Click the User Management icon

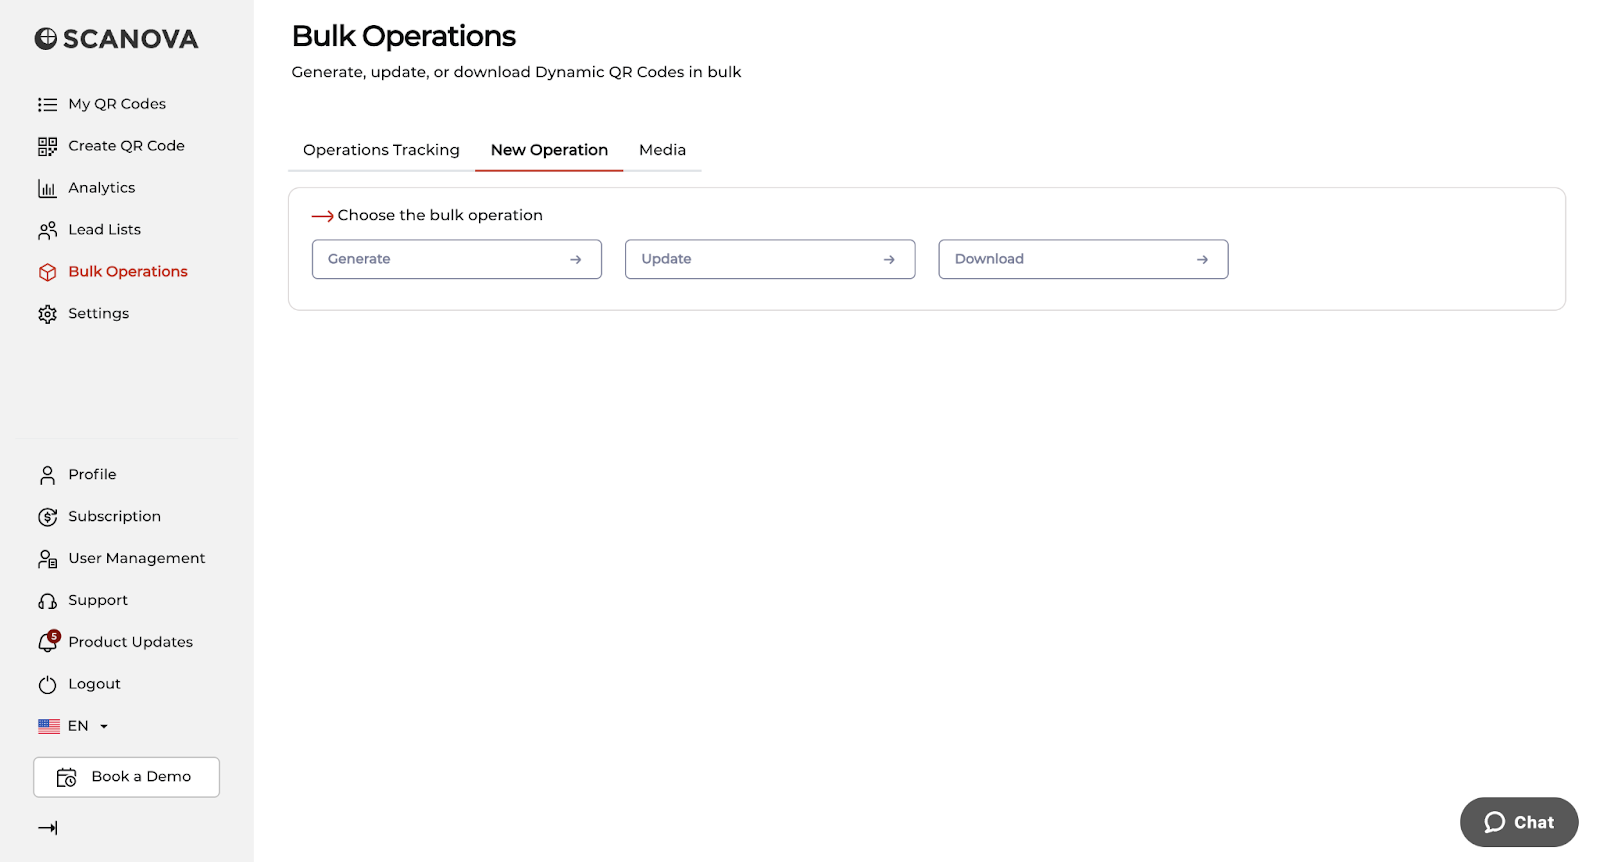tap(47, 559)
